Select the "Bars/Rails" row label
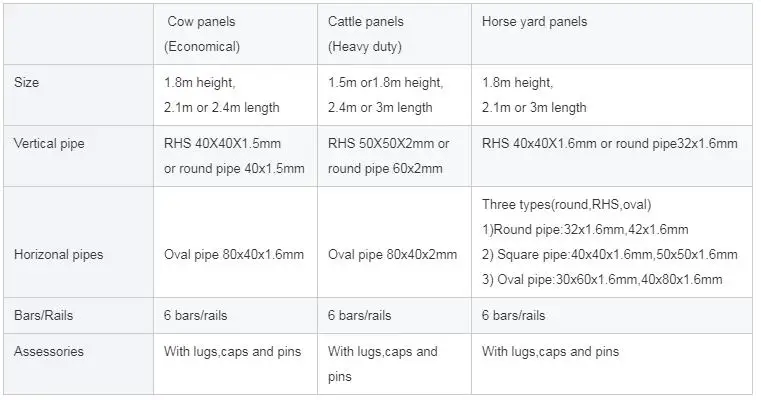The height and width of the screenshot is (400, 761). coord(46,315)
